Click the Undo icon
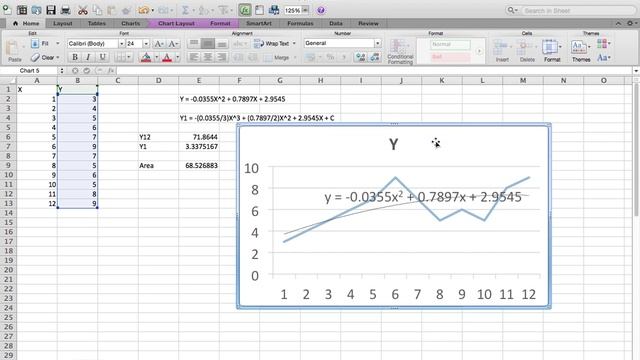The height and width of the screenshot is (360, 640). click(143, 10)
